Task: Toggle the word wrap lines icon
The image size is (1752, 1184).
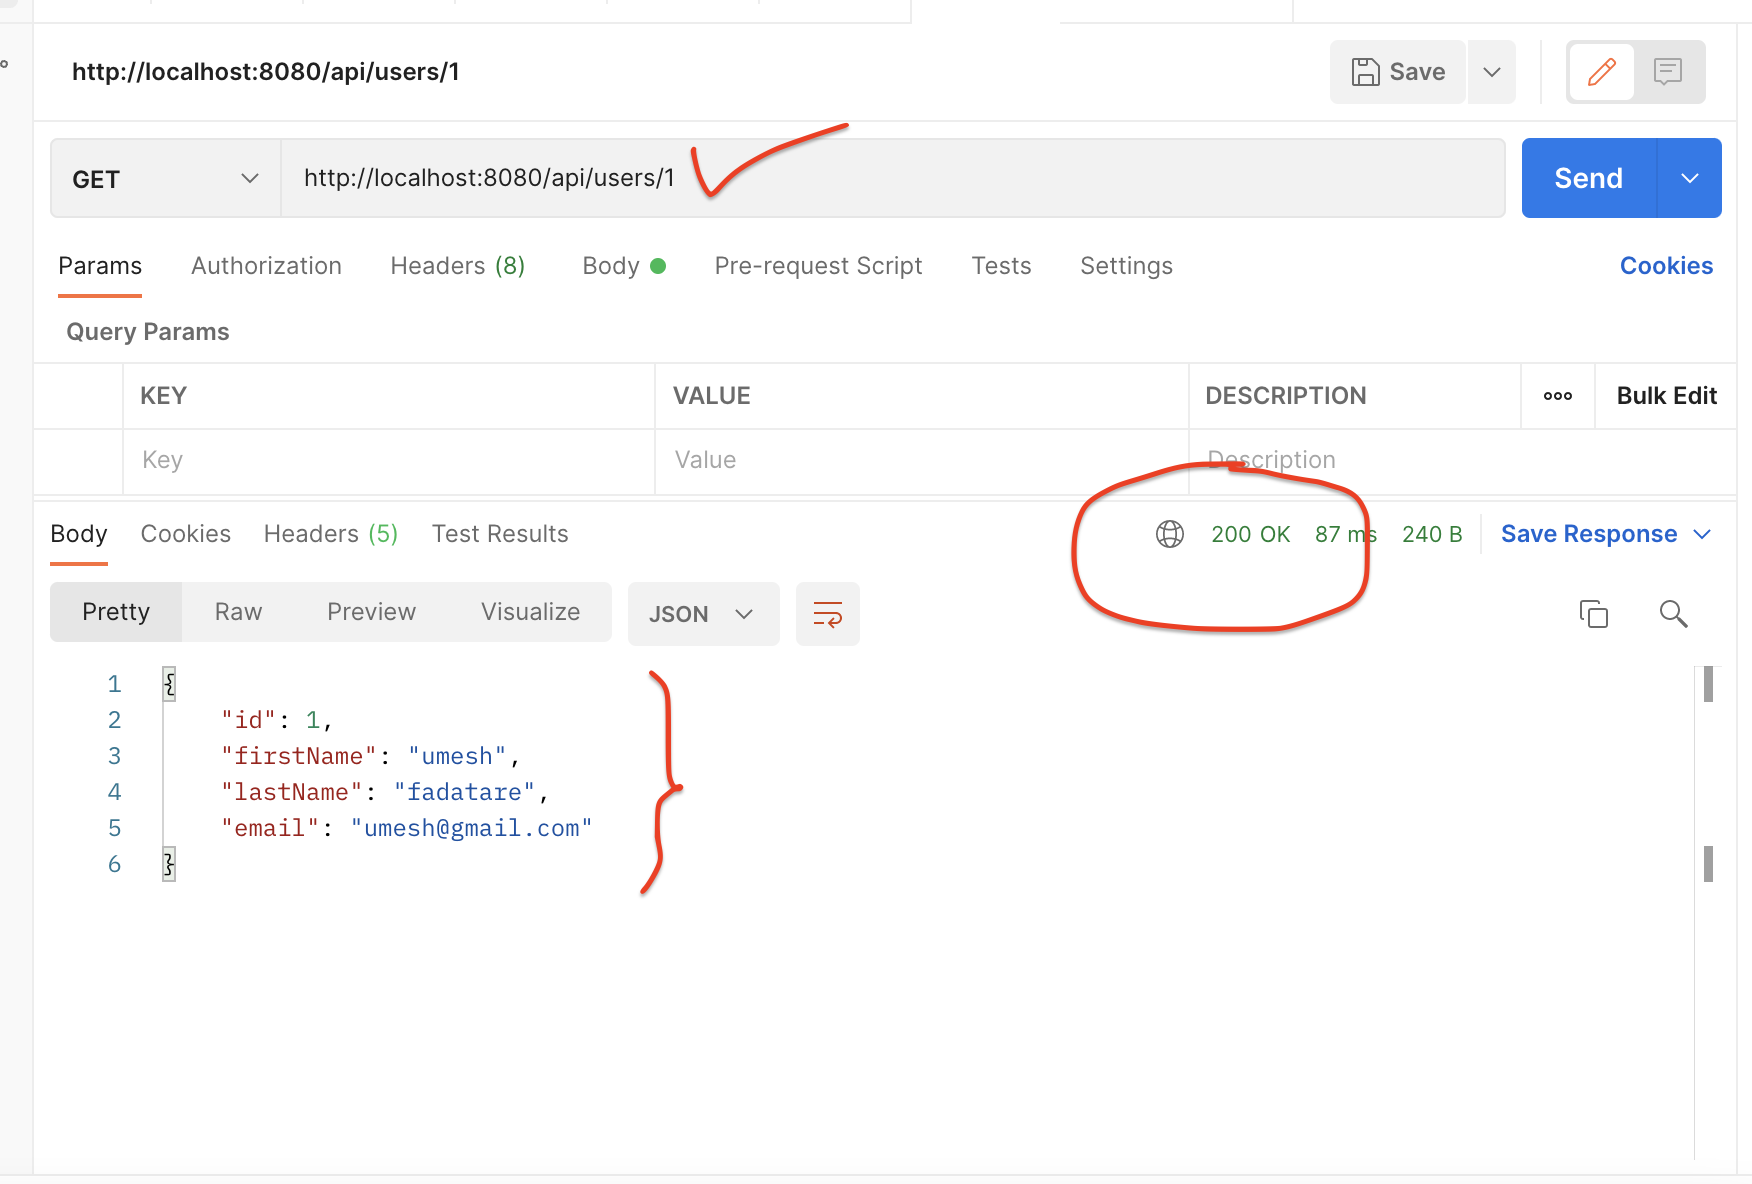Action: coord(828,614)
